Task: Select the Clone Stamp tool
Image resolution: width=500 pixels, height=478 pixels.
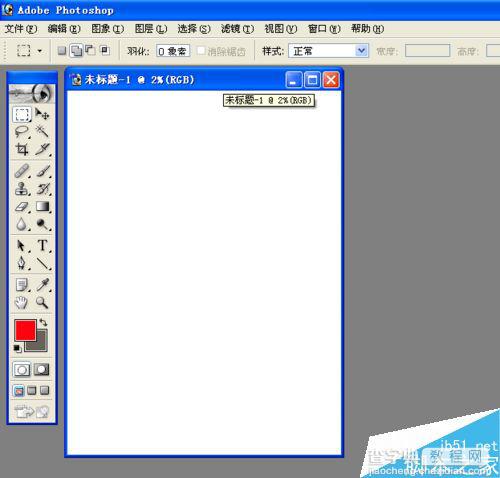Action: click(22, 189)
